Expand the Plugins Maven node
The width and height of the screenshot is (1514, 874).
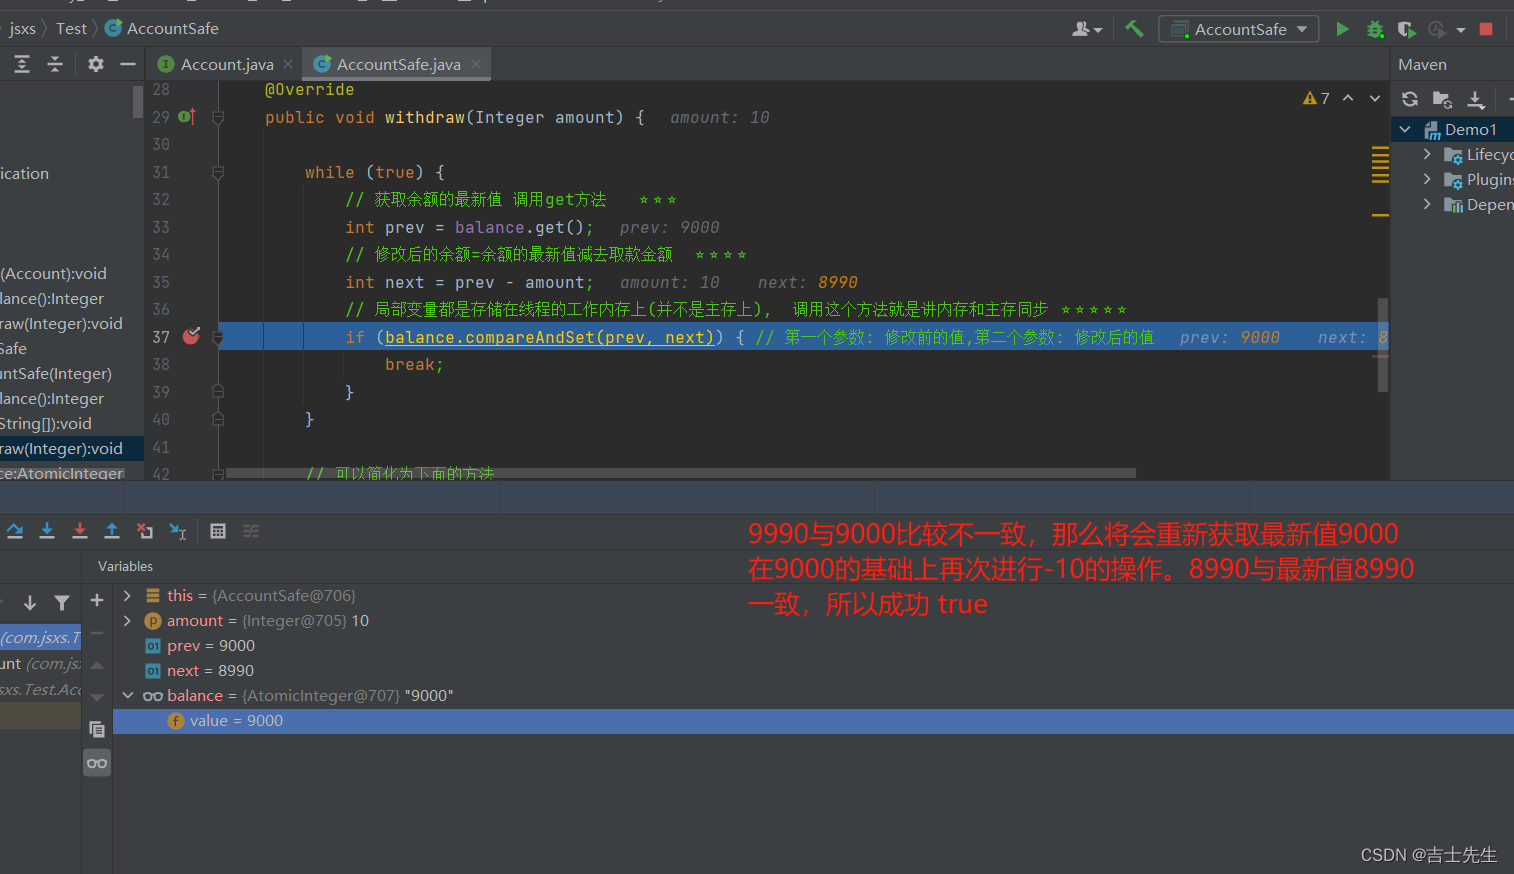pyautogui.click(x=1427, y=179)
